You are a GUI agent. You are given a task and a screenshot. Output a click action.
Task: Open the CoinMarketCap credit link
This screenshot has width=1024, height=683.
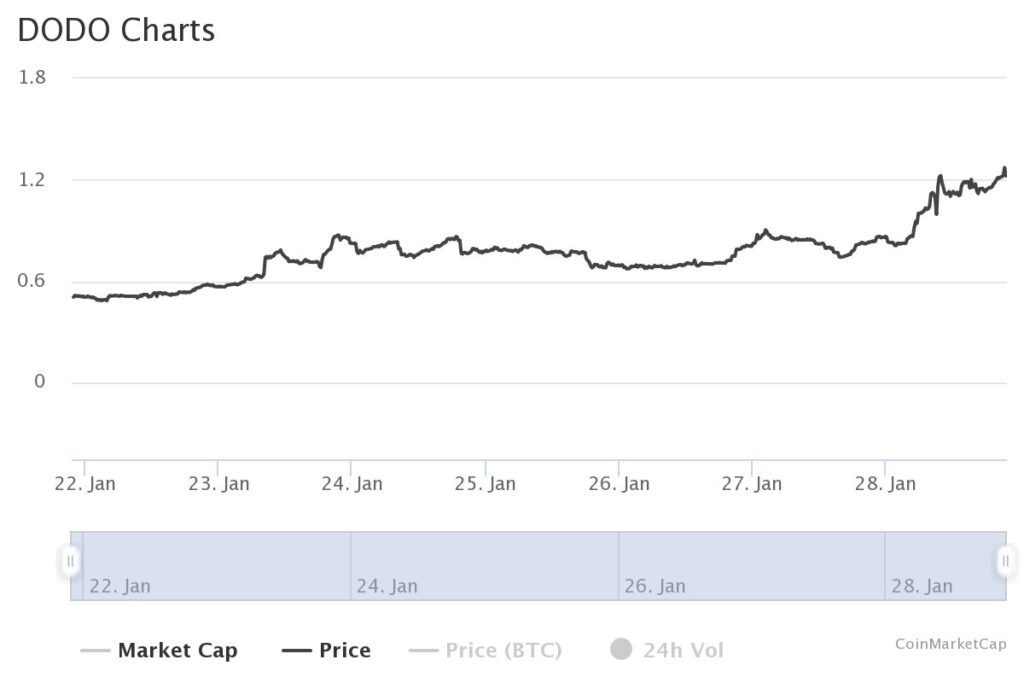tap(950, 643)
